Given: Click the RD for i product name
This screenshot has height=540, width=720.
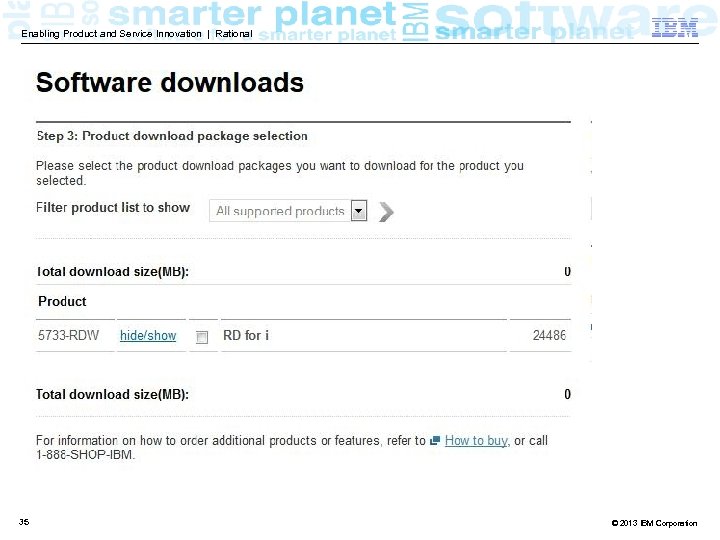Looking at the screenshot, I should pos(246,335).
